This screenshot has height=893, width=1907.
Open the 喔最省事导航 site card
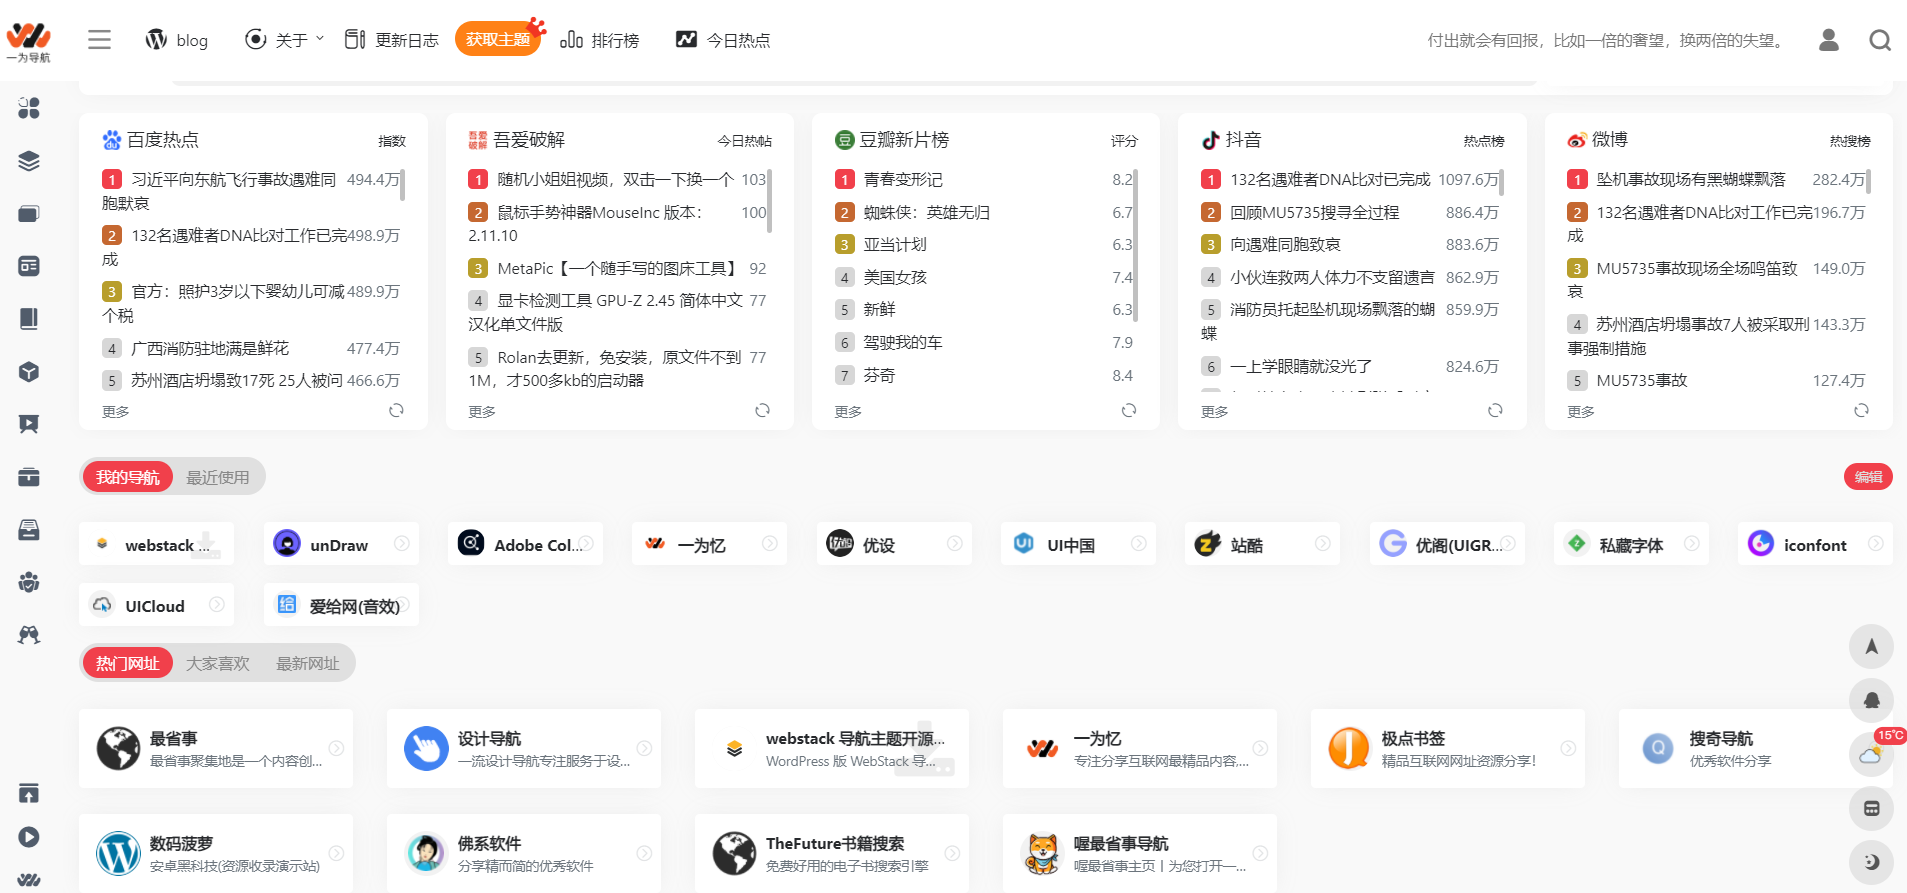coord(1140,853)
